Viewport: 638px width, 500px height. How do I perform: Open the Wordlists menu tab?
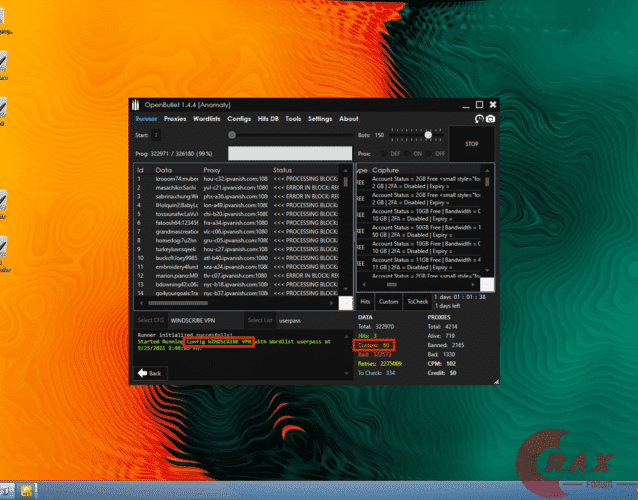point(206,119)
